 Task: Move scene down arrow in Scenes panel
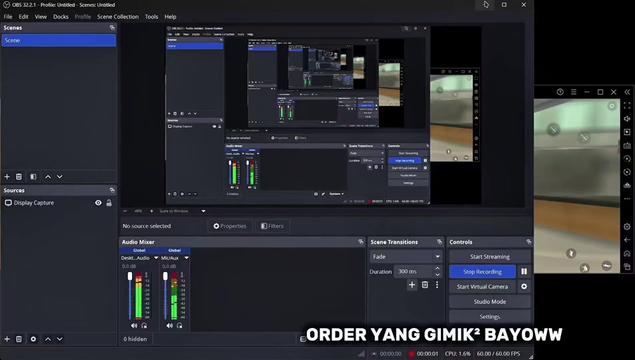coord(60,177)
